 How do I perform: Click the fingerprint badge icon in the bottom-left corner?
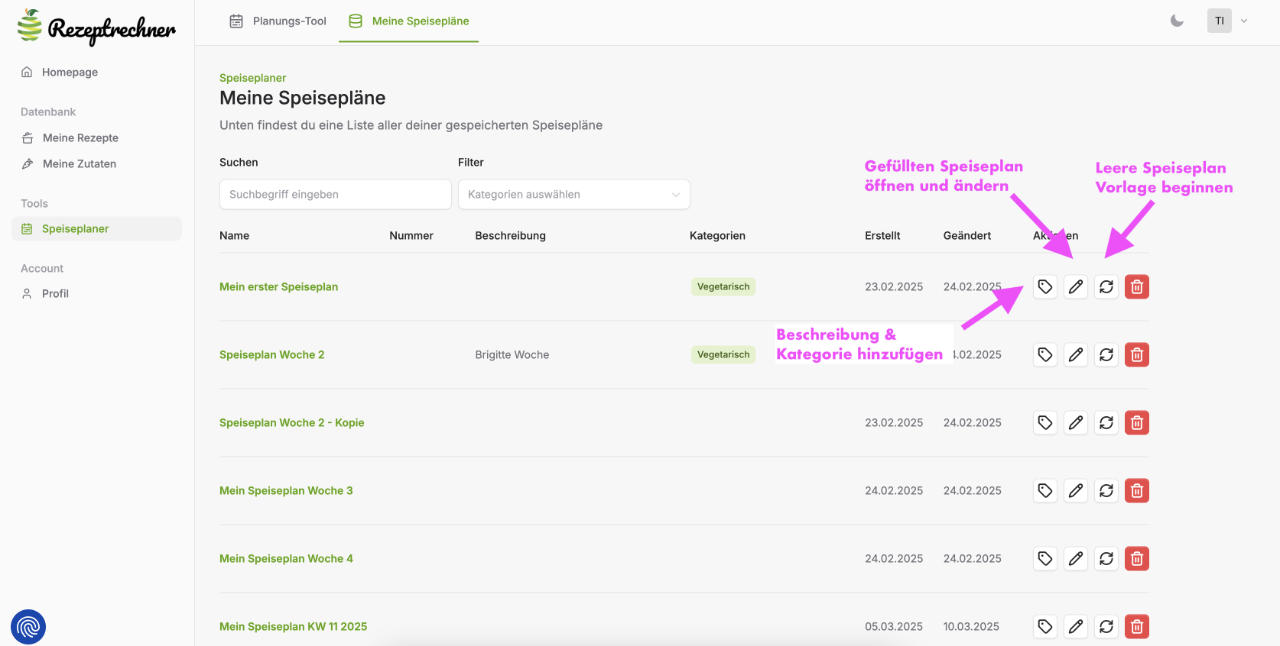coord(28,627)
